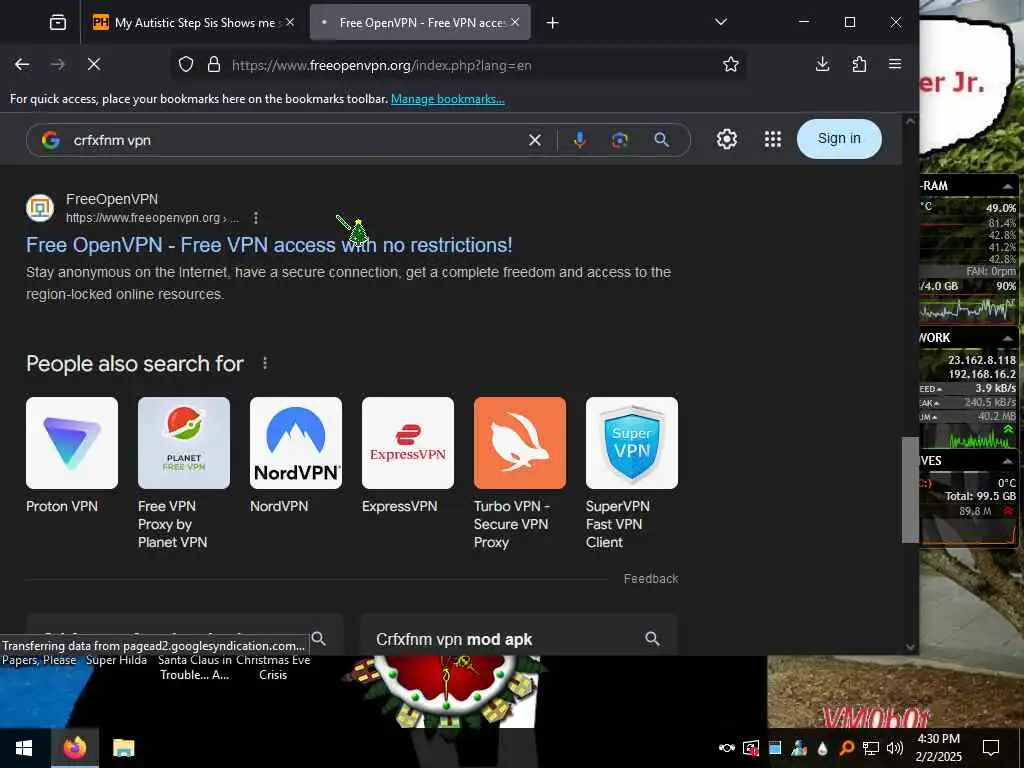The width and height of the screenshot is (1024, 768).
Task: Open tracking protection shield icon
Action: tap(186, 65)
